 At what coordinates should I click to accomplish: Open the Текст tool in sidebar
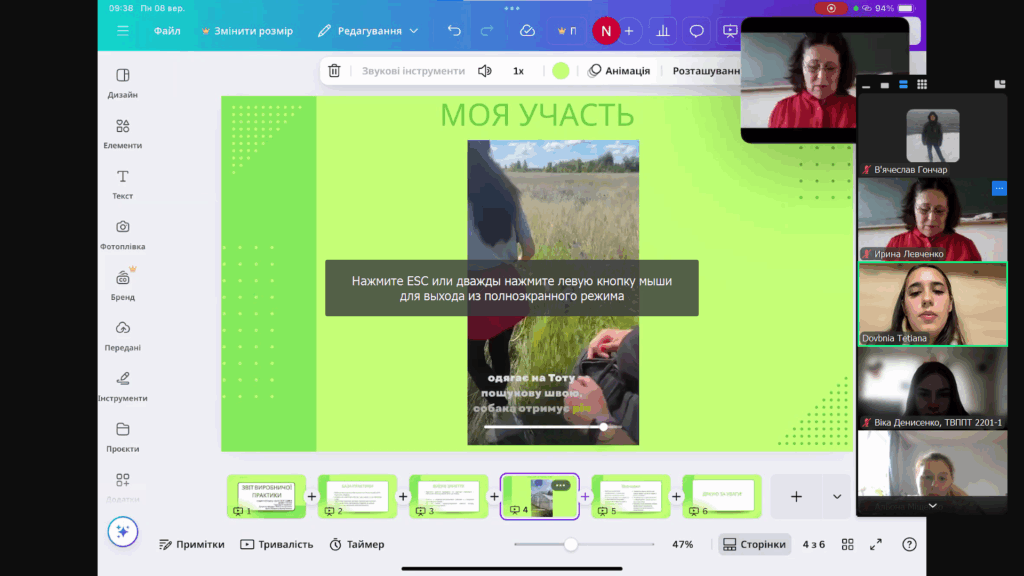click(122, 184)
